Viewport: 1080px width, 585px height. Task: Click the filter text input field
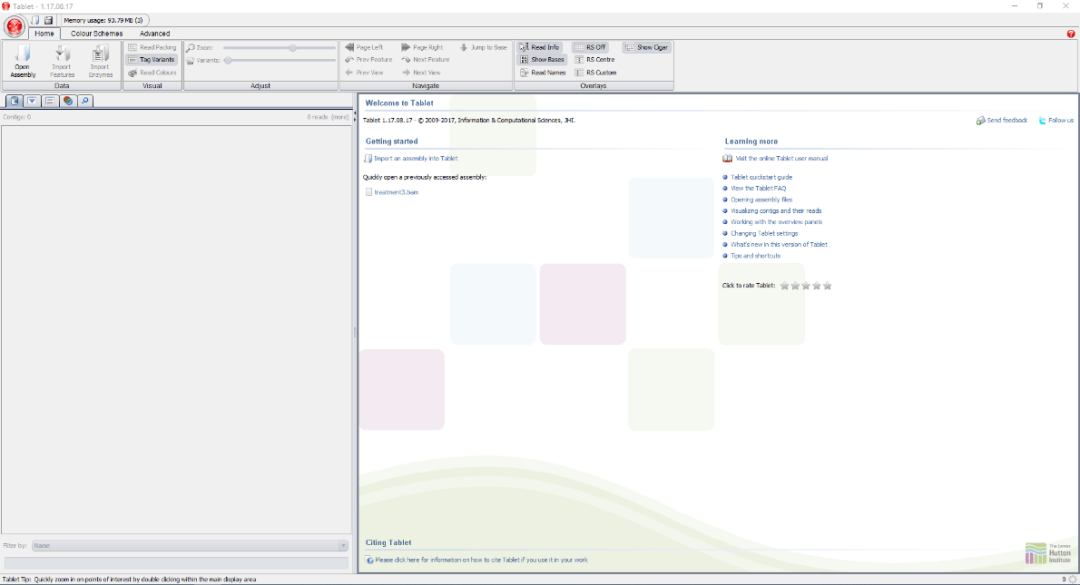pyautogui.click(x=176, y=563)
